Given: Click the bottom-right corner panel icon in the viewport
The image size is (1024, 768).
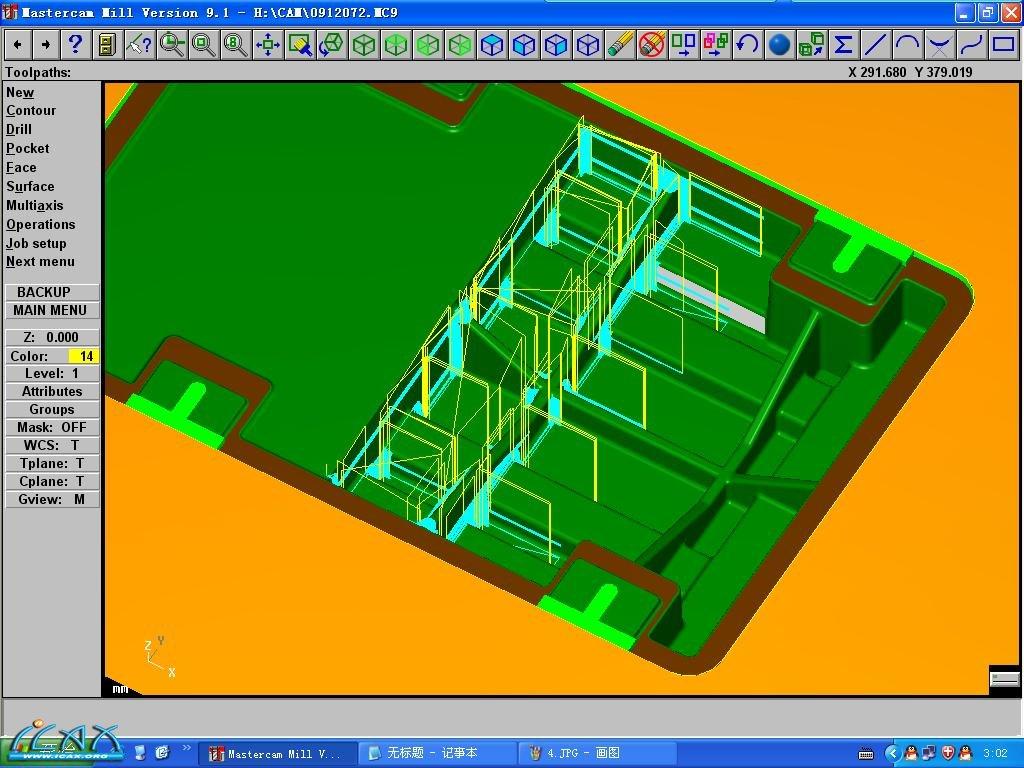Looking at the screenshot, I should (1004, 679).
